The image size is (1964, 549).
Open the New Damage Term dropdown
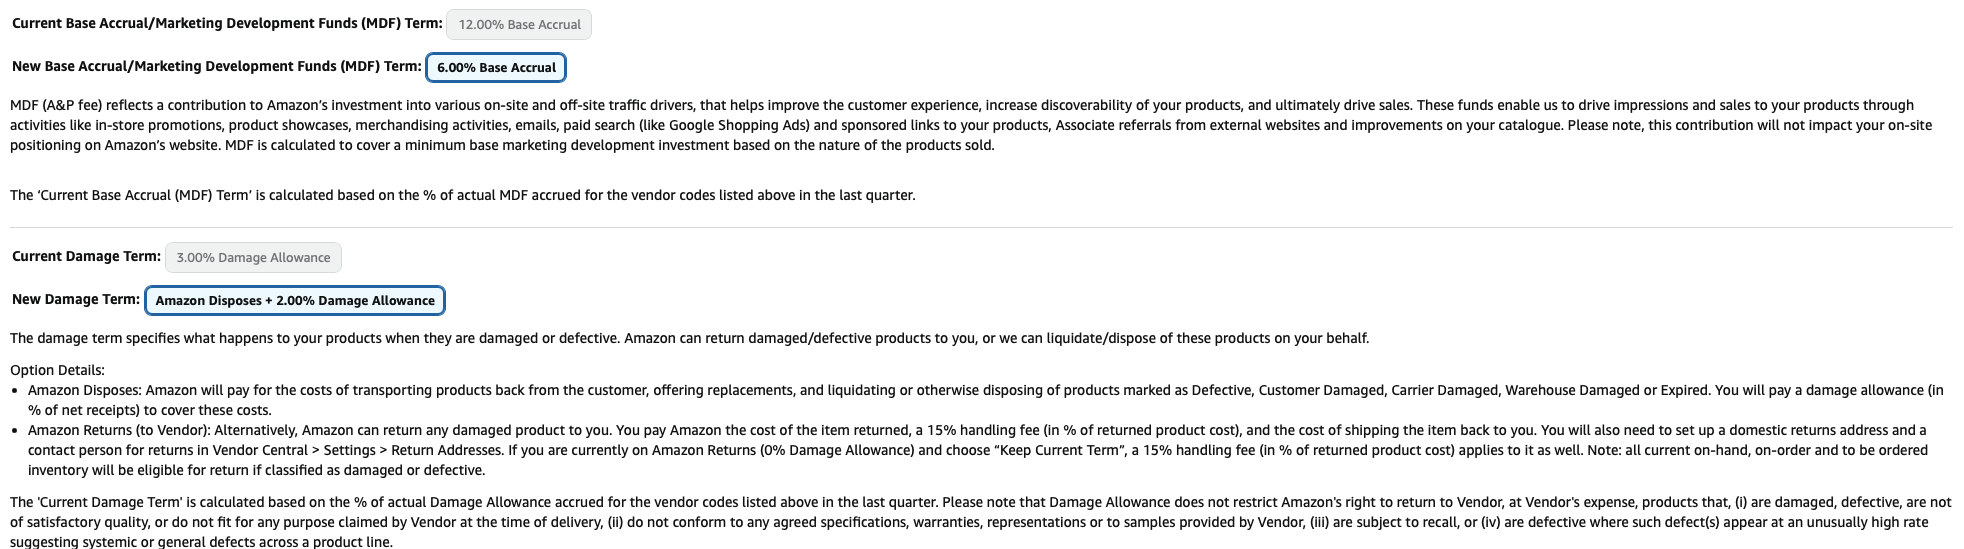[x=295, y=301]
